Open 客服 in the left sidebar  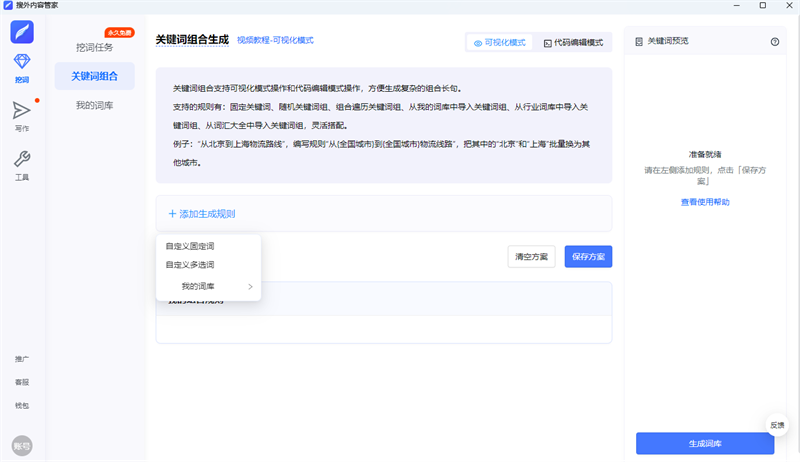pos(22,382)
